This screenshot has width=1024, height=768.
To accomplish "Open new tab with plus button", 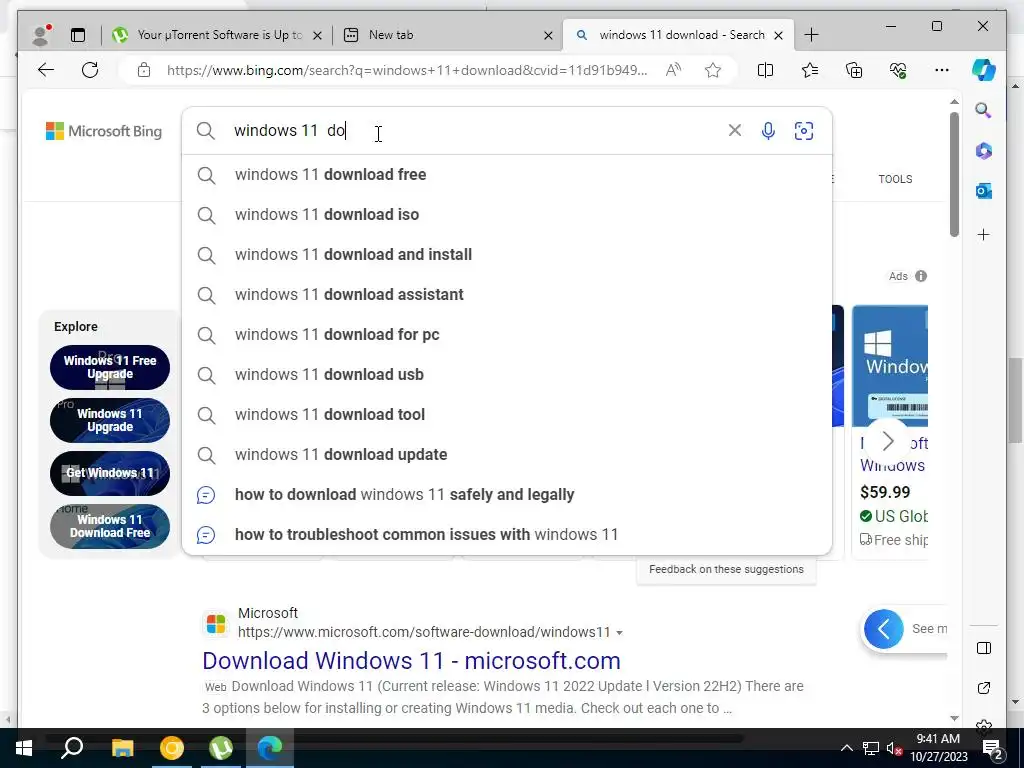I will [x=811, y=35].
